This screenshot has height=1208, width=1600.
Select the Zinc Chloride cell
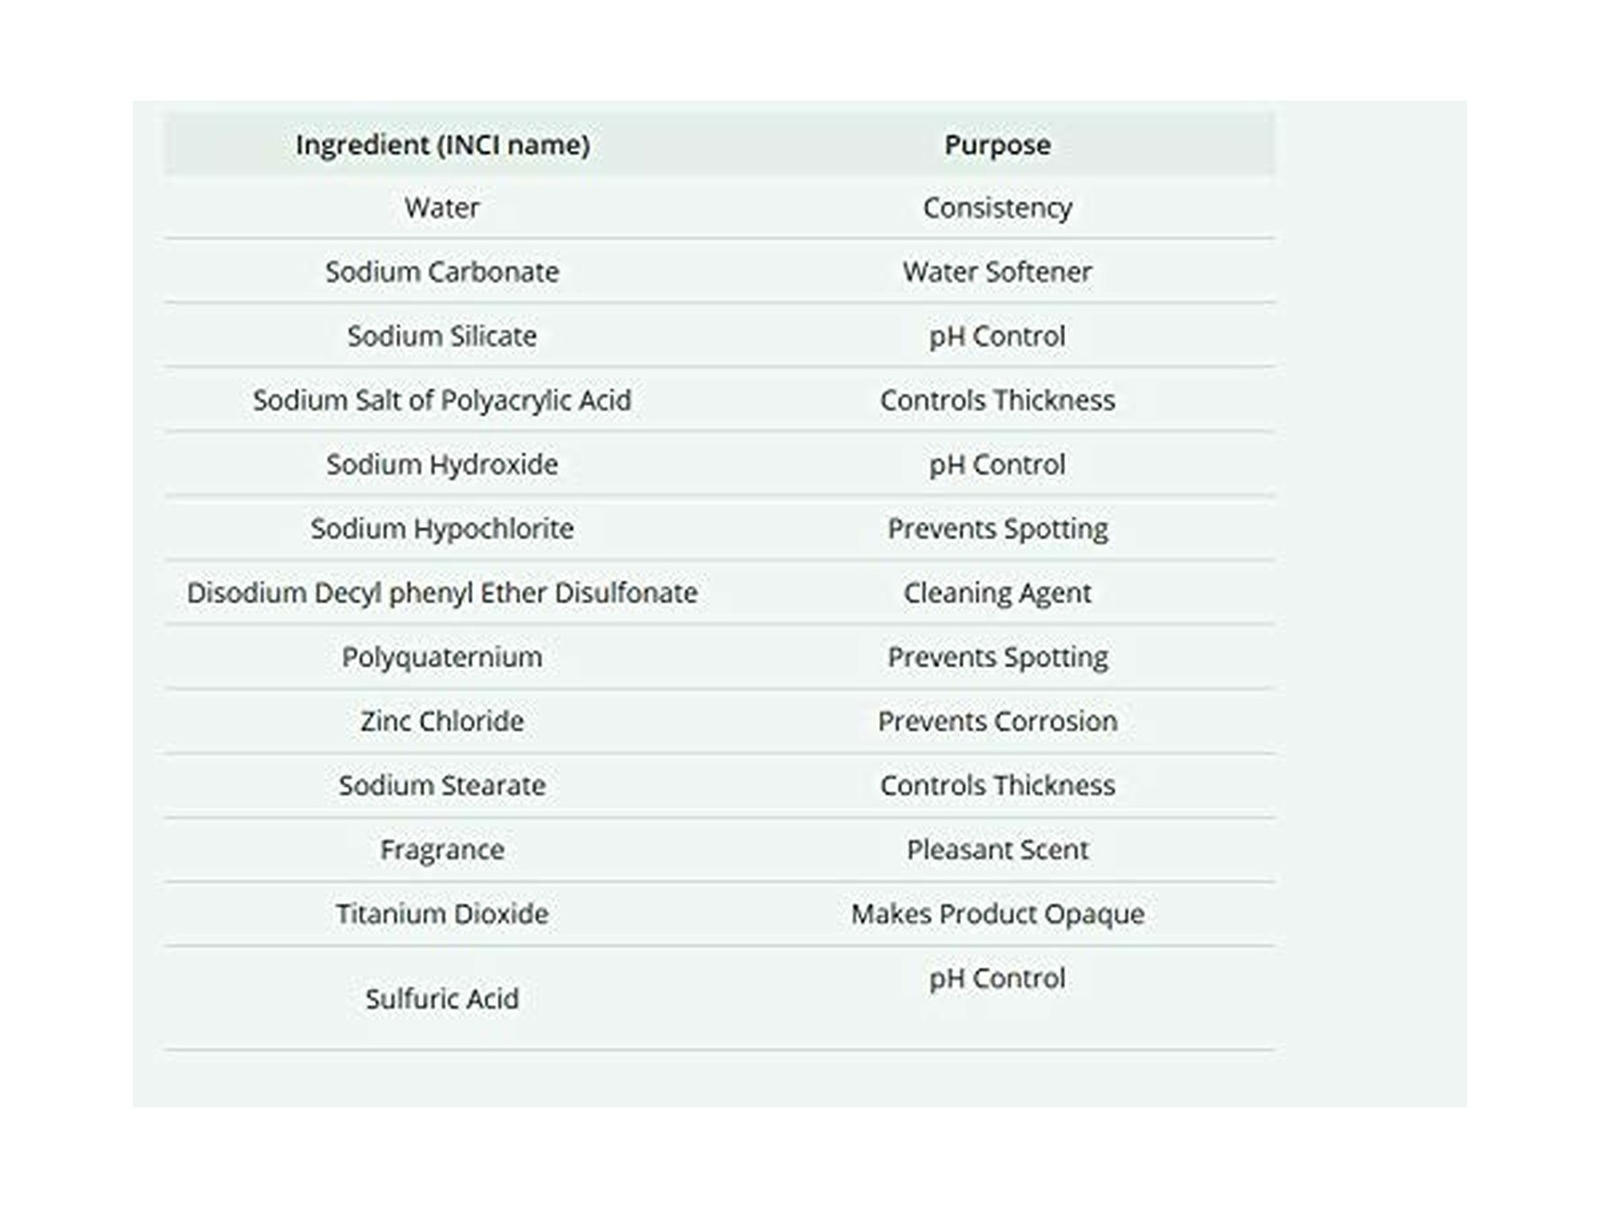click(442, 721)
